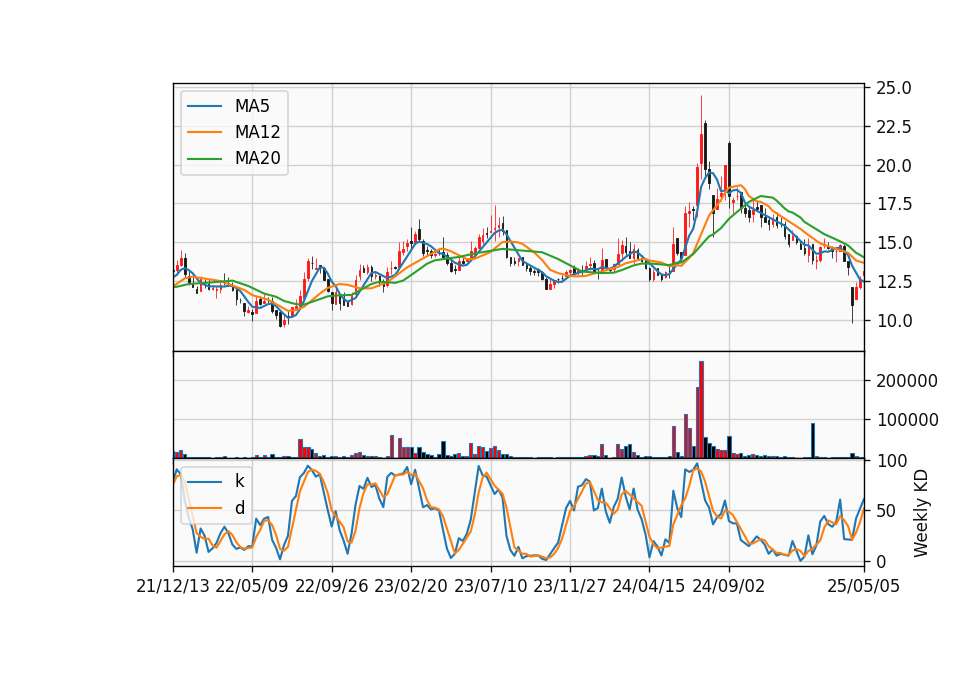Click the 200000 volume axis tick
Viewport: 960px width, 690px height.
pyautogui.click(x=907, y=381)
